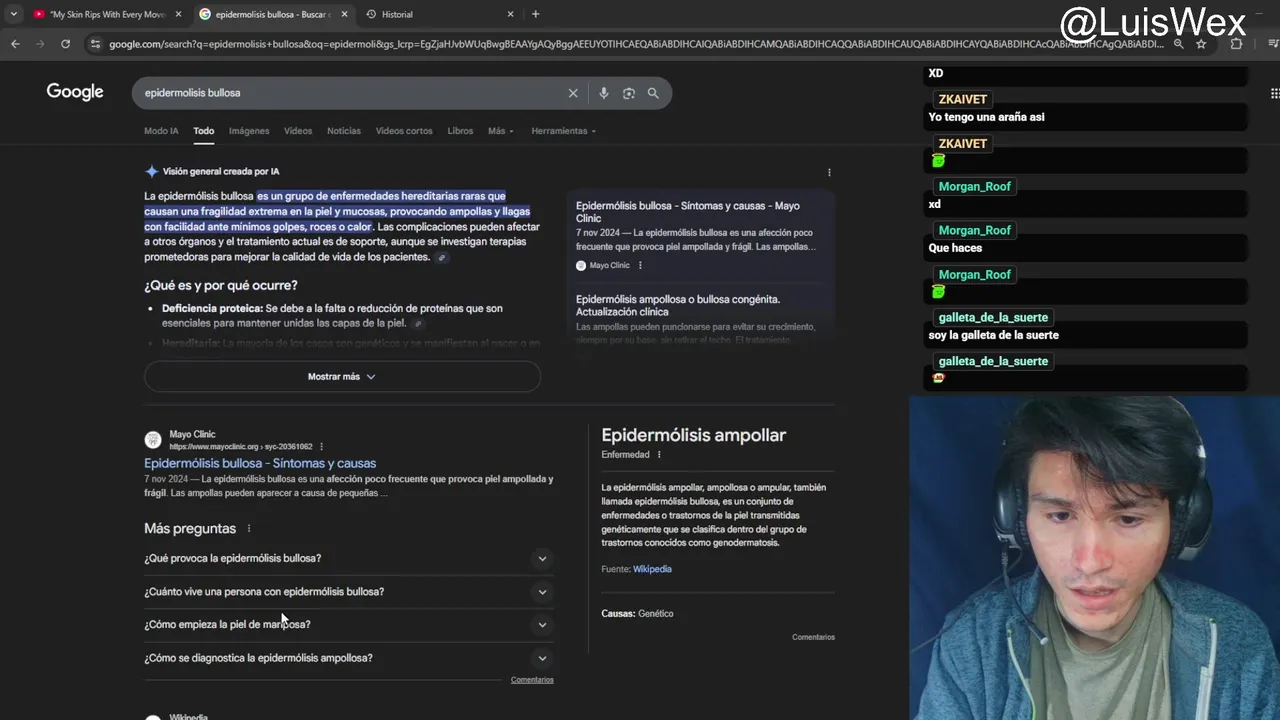The image size is (1280, 720).
Task: Click Morgan_Roof's 'Que haces' chat message
Action: coord(955,248)
